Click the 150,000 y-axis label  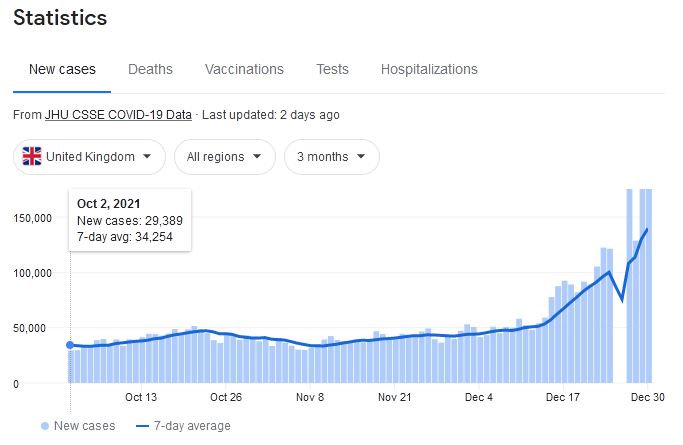pyautogui.click(x=32, y=218)
